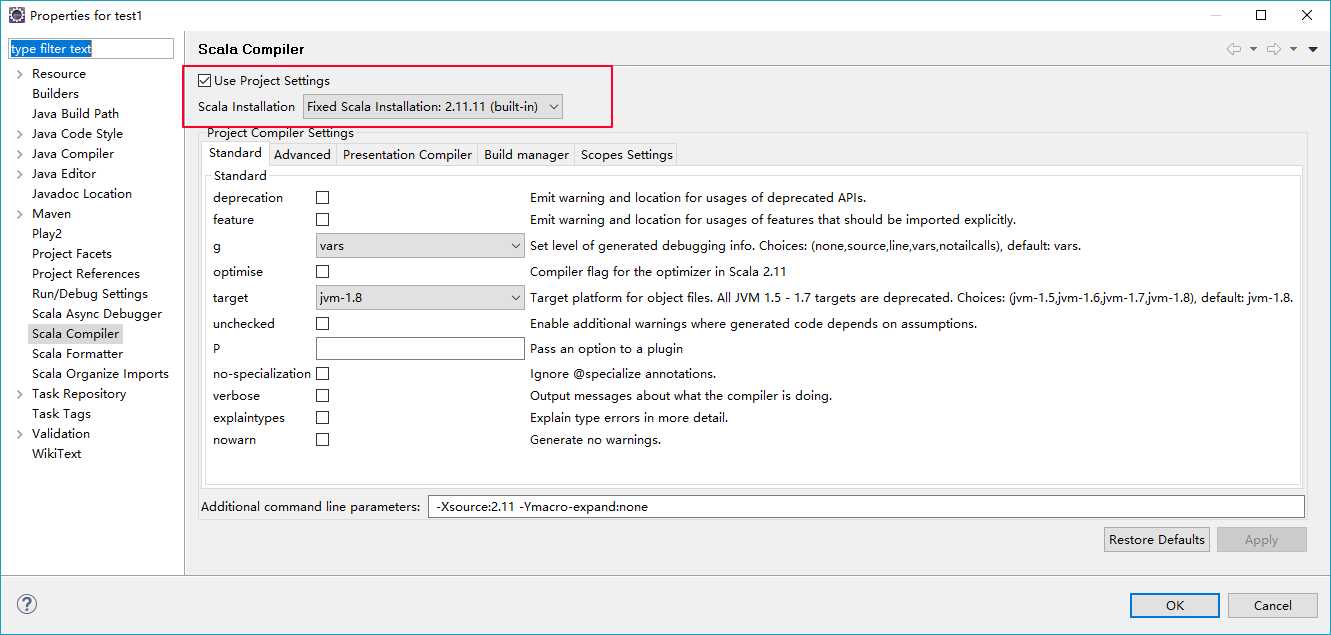Open back history dropdown arrow
Viewport: 1331px width, 635px height.
click(x=1253, y=49)
